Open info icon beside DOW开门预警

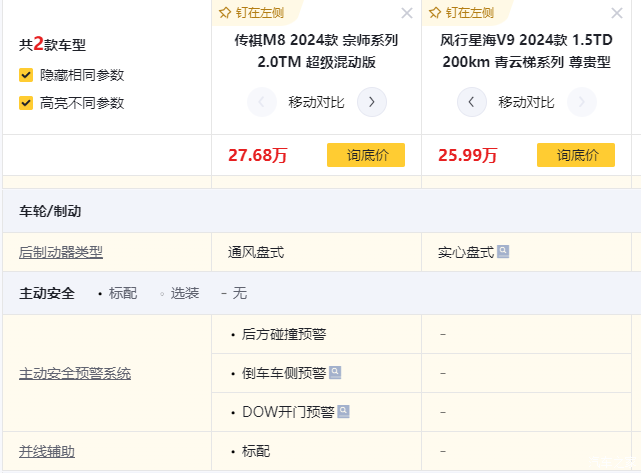[x=343, y=411]
